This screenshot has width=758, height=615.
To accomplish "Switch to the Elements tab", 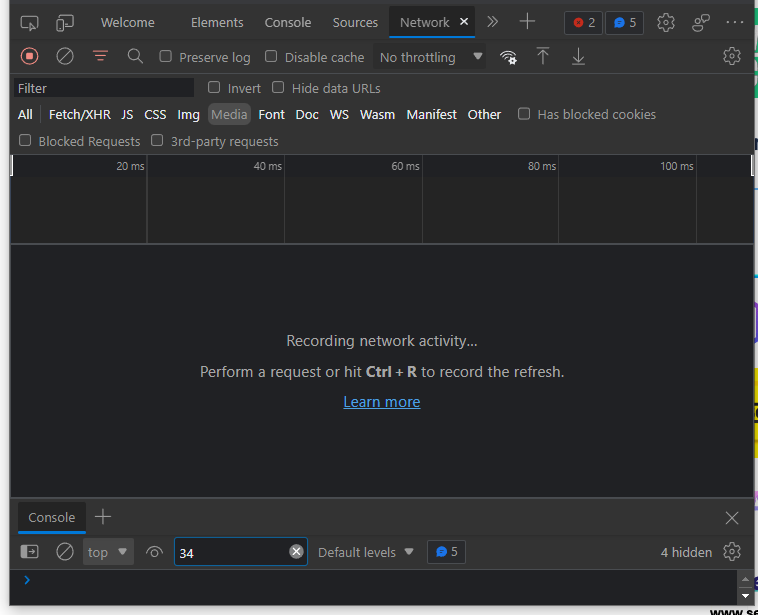I will 217,22.
